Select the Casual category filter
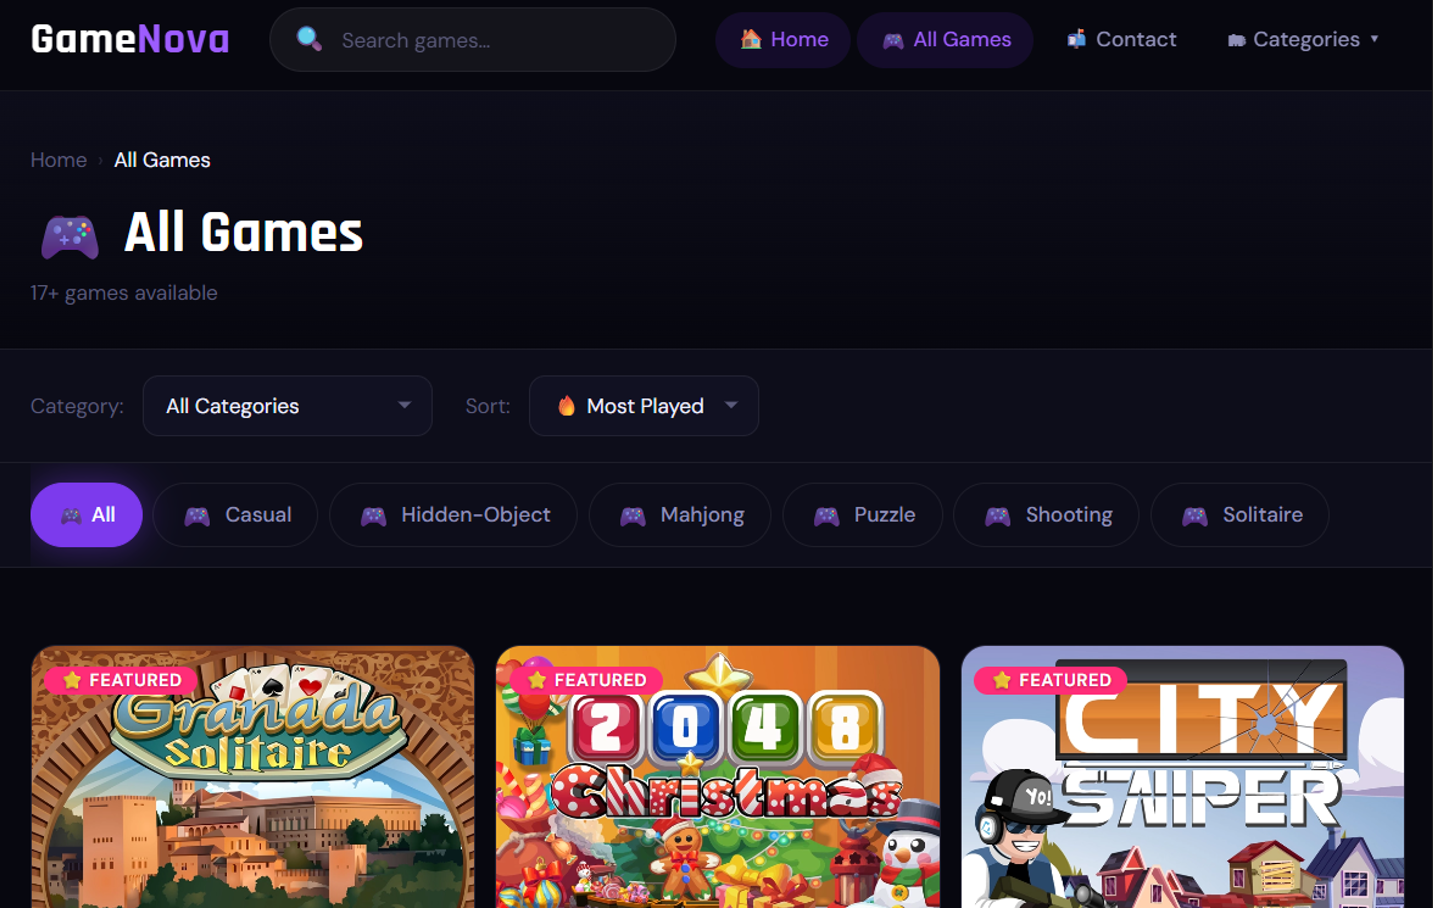Viewport: 1433px width, 908px height. (235, 515)
